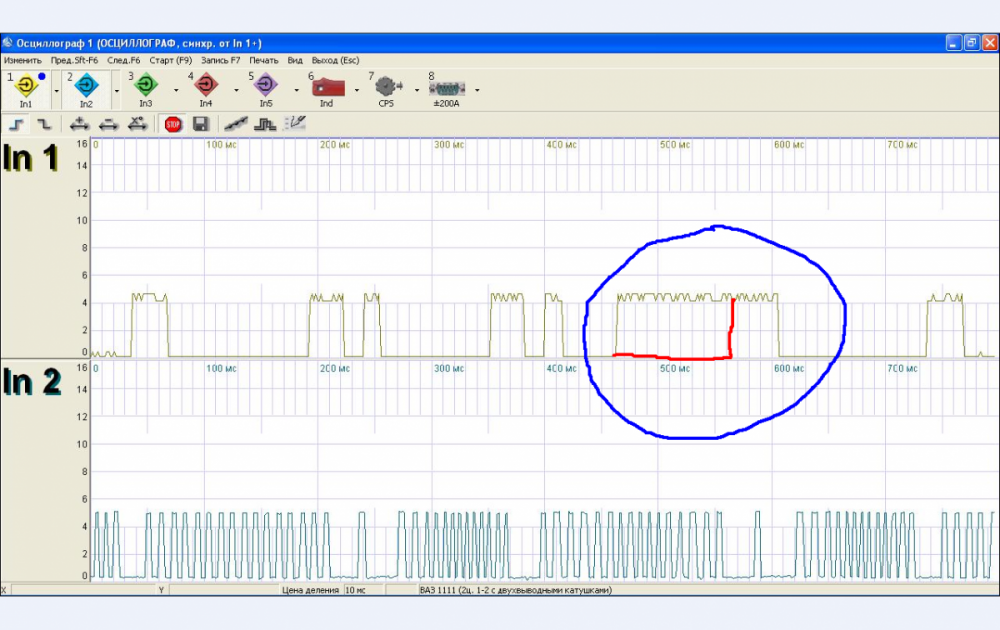Click Выход (Esc) to exit

[335, 60]
